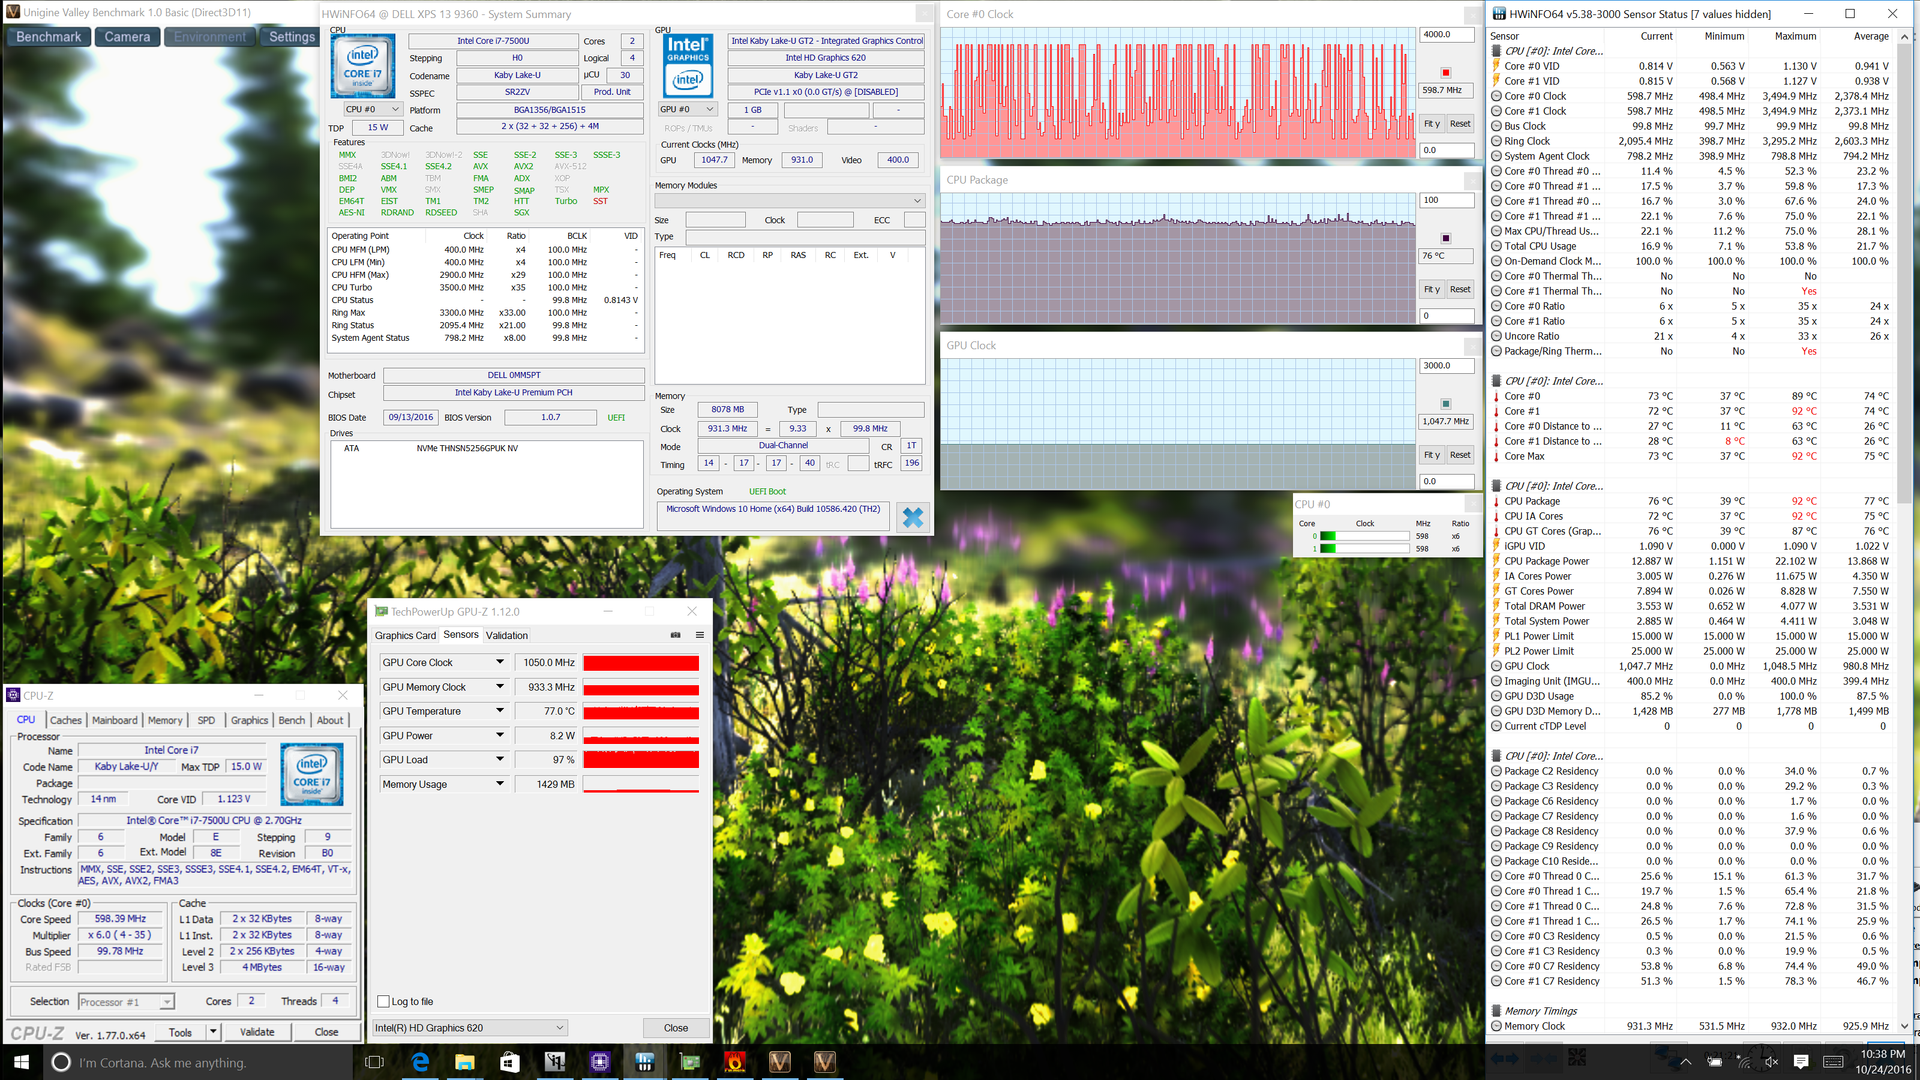Open the SPD tab in CPU-Z
The image size is (1920, 1080).
[206, 720]
